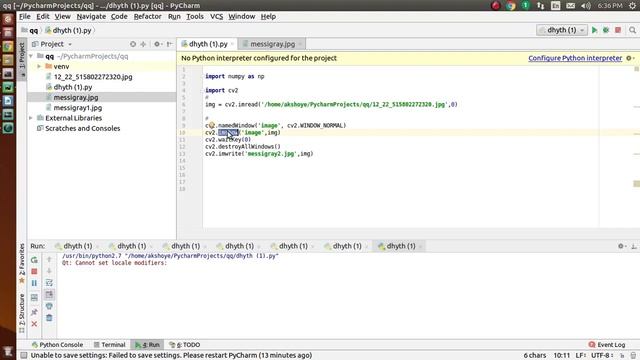Open the Refactor menu

pyautogui.click(x=147, y=16)
